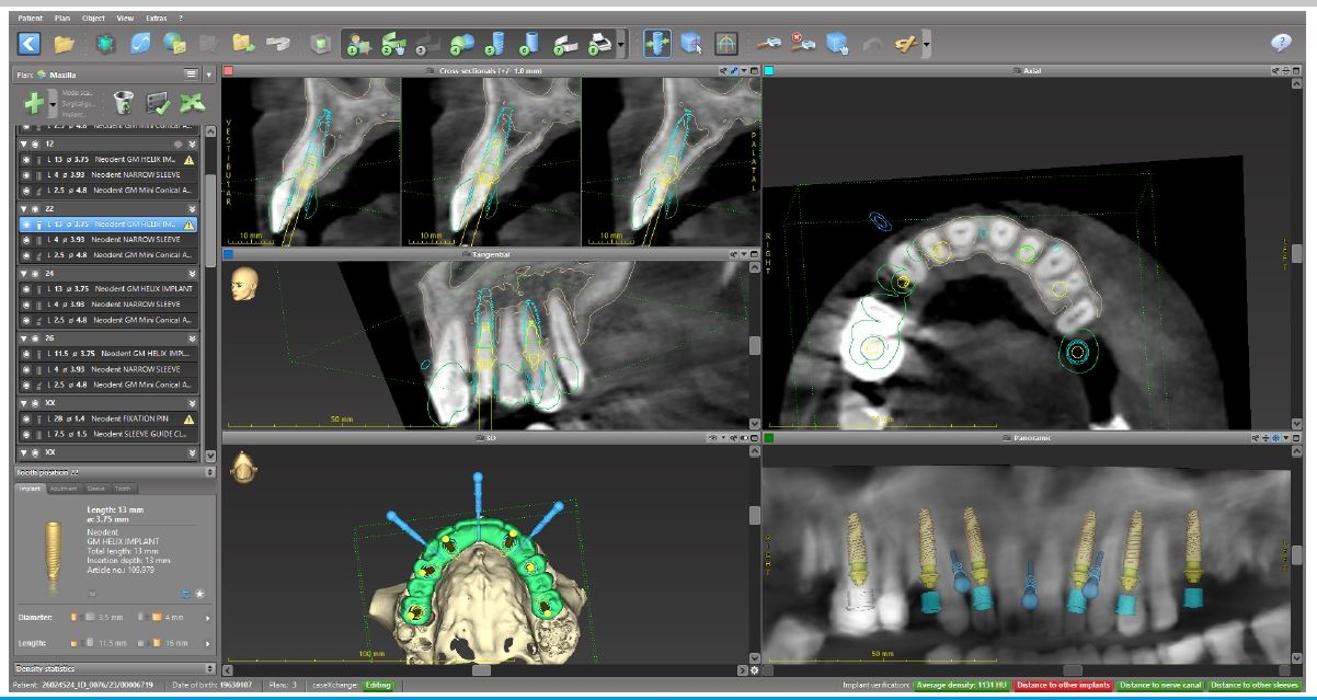
Task: Click the add measurement tool icon
Action: [x=768, y=43]
